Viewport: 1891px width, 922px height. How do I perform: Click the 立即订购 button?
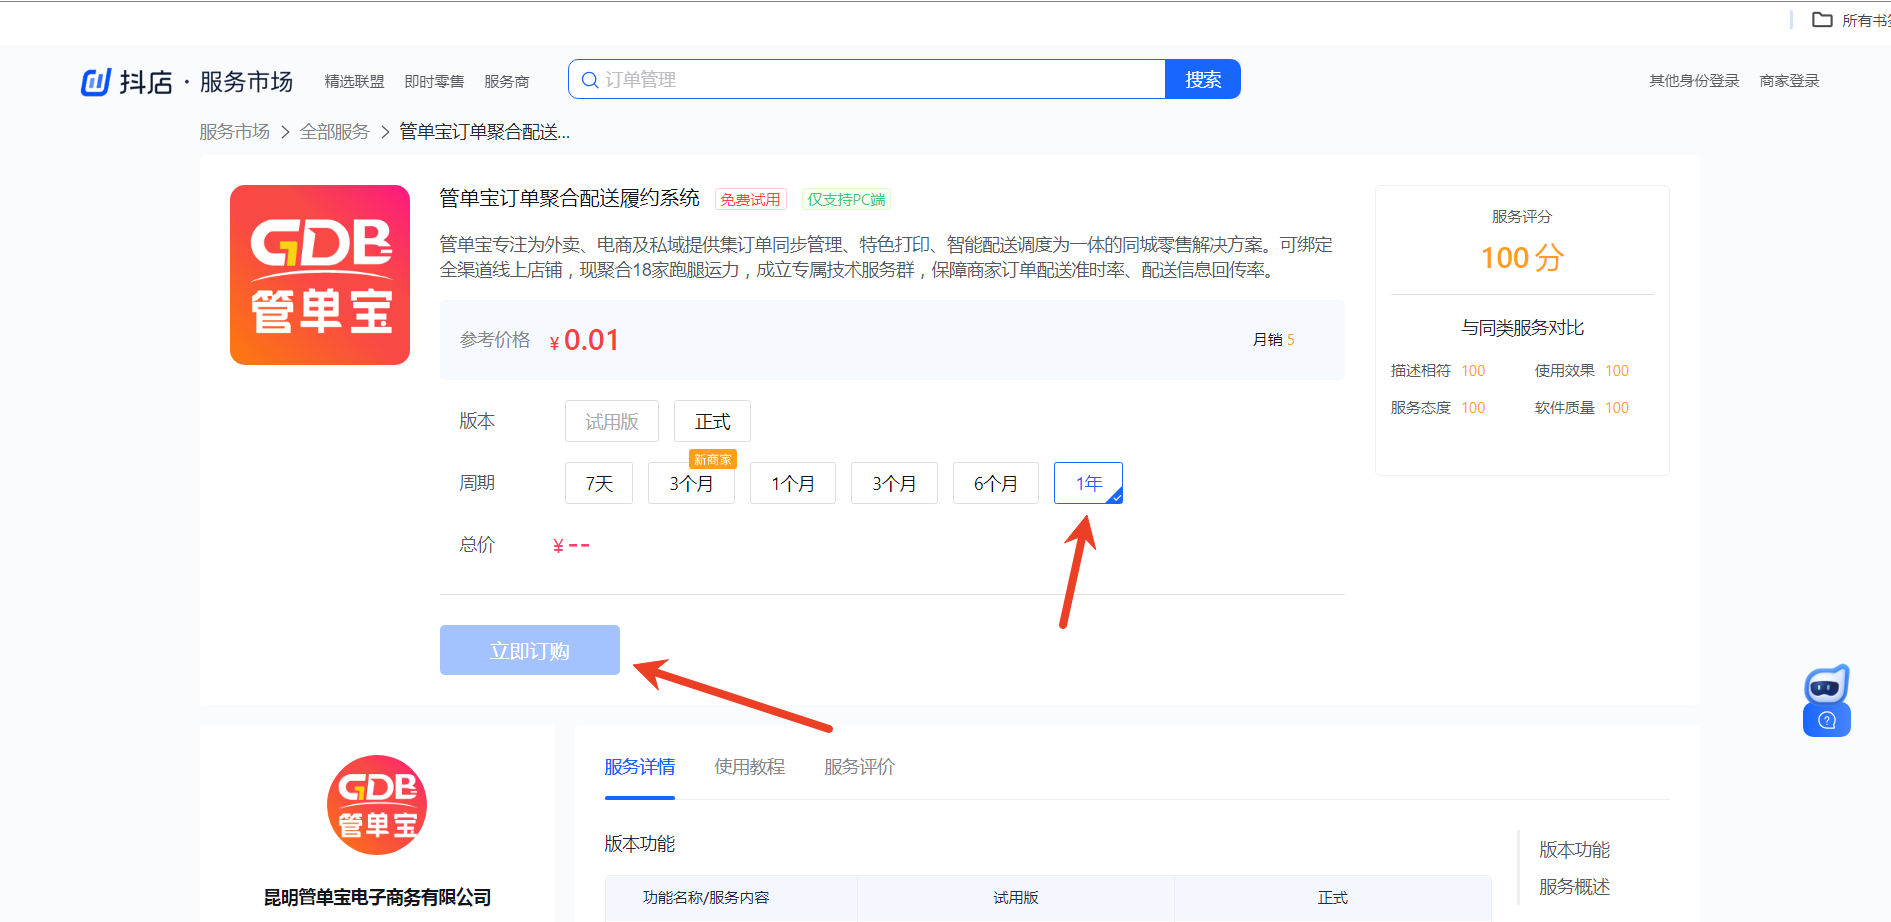click(530, 651)
